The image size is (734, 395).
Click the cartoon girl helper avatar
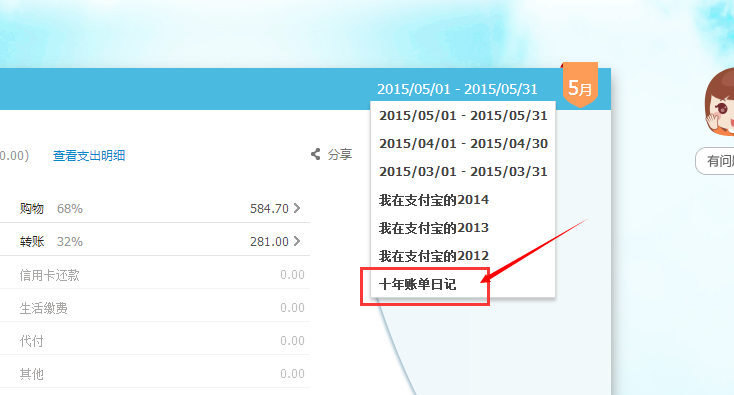(x=719, y=103)
